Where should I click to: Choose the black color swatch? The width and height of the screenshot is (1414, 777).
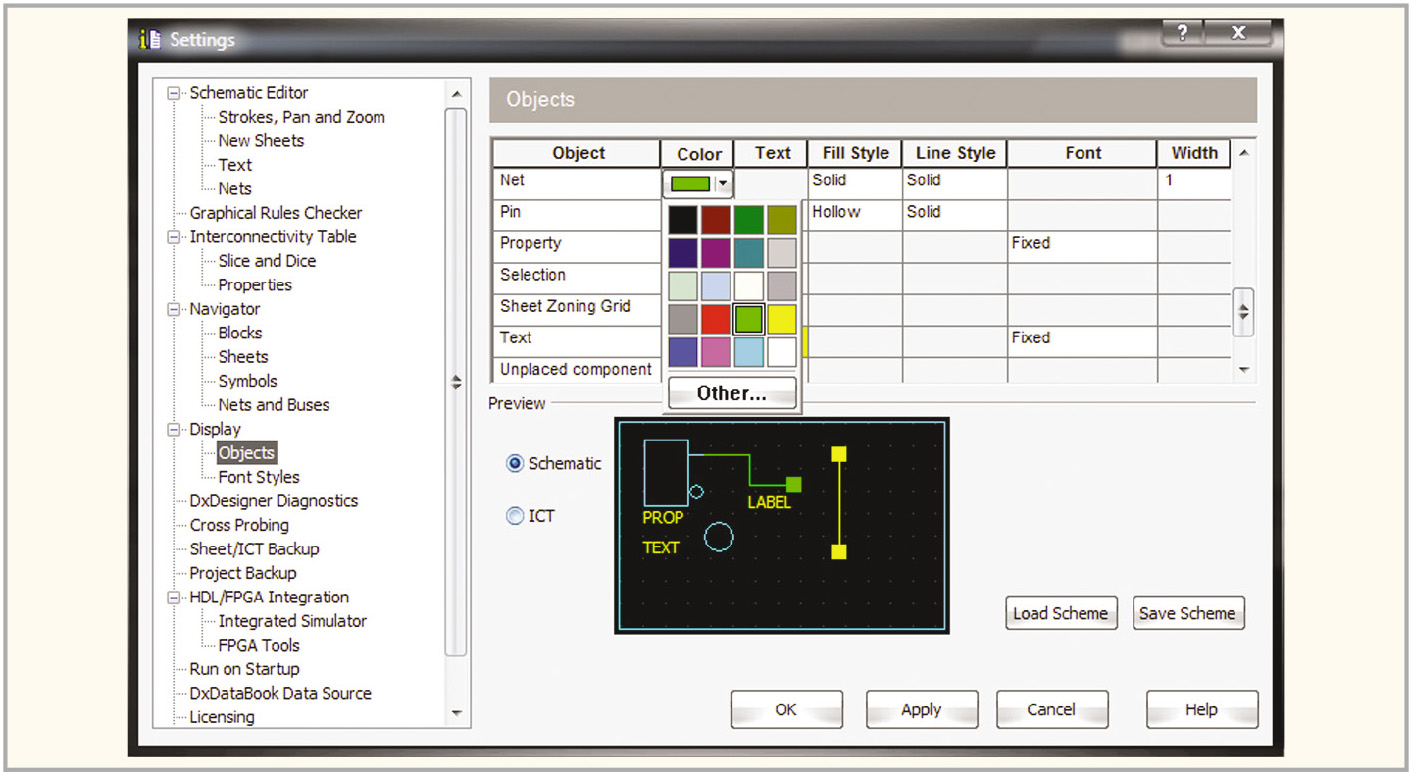coord(683,220)
